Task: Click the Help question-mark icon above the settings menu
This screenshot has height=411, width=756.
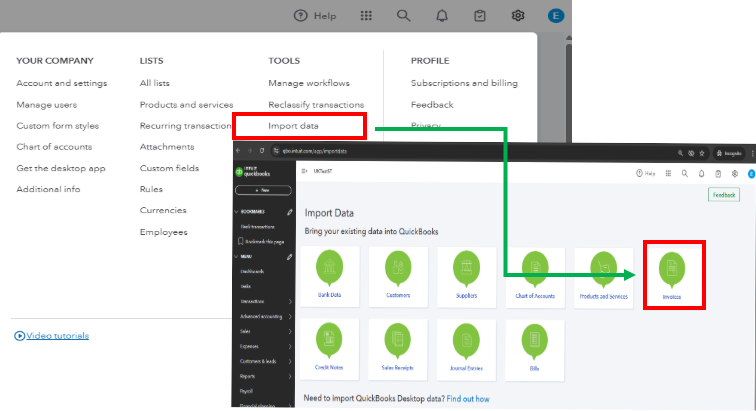Action: coord(300,16)
